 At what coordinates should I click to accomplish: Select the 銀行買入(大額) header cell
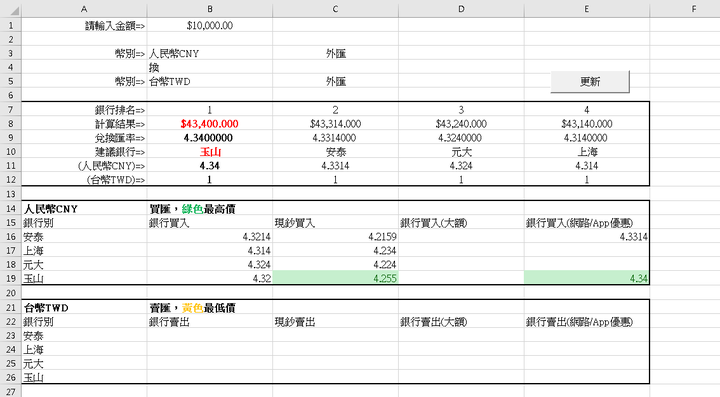coord(461,223)
